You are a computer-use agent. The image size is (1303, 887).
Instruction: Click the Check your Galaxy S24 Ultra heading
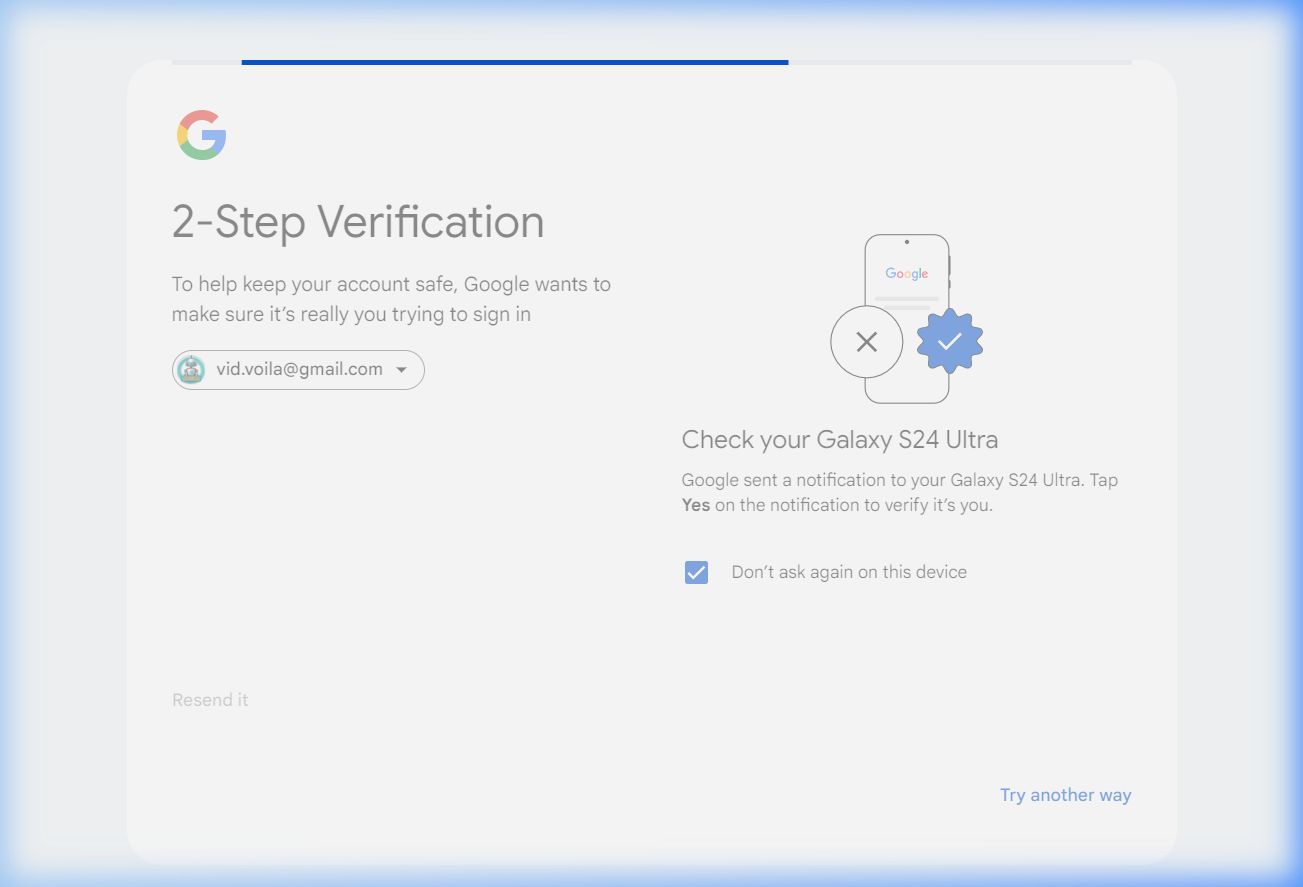coord(839,439)
